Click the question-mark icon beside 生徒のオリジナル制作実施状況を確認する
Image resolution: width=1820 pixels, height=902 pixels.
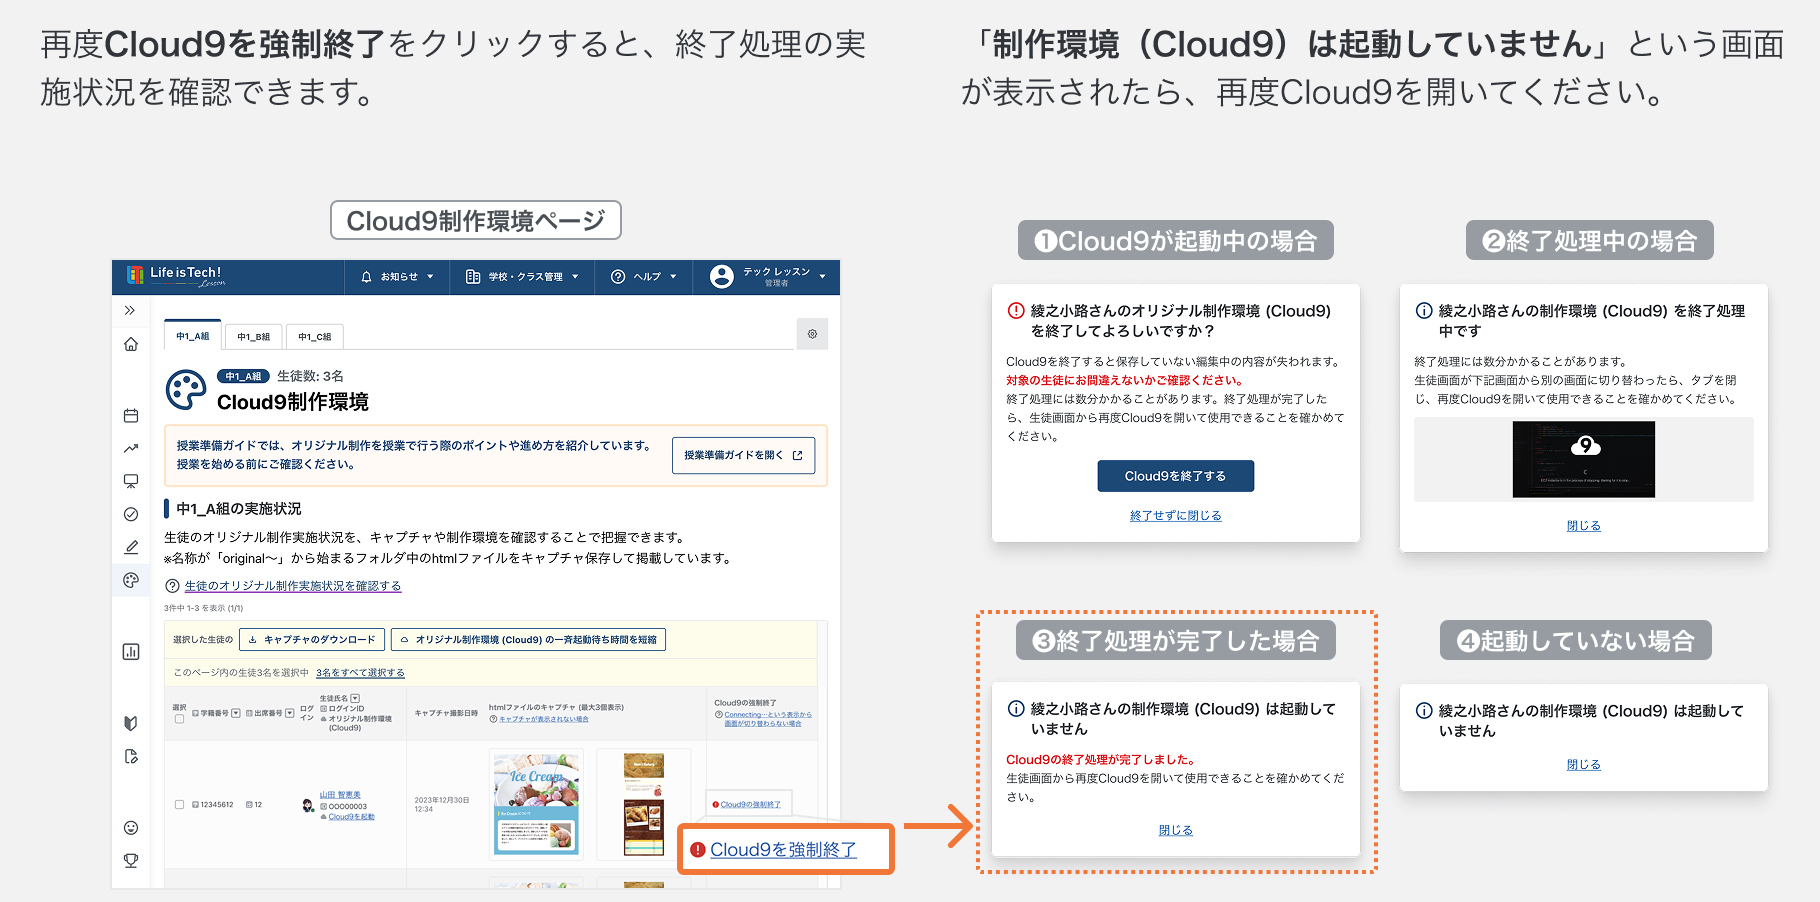click(172, 586)
